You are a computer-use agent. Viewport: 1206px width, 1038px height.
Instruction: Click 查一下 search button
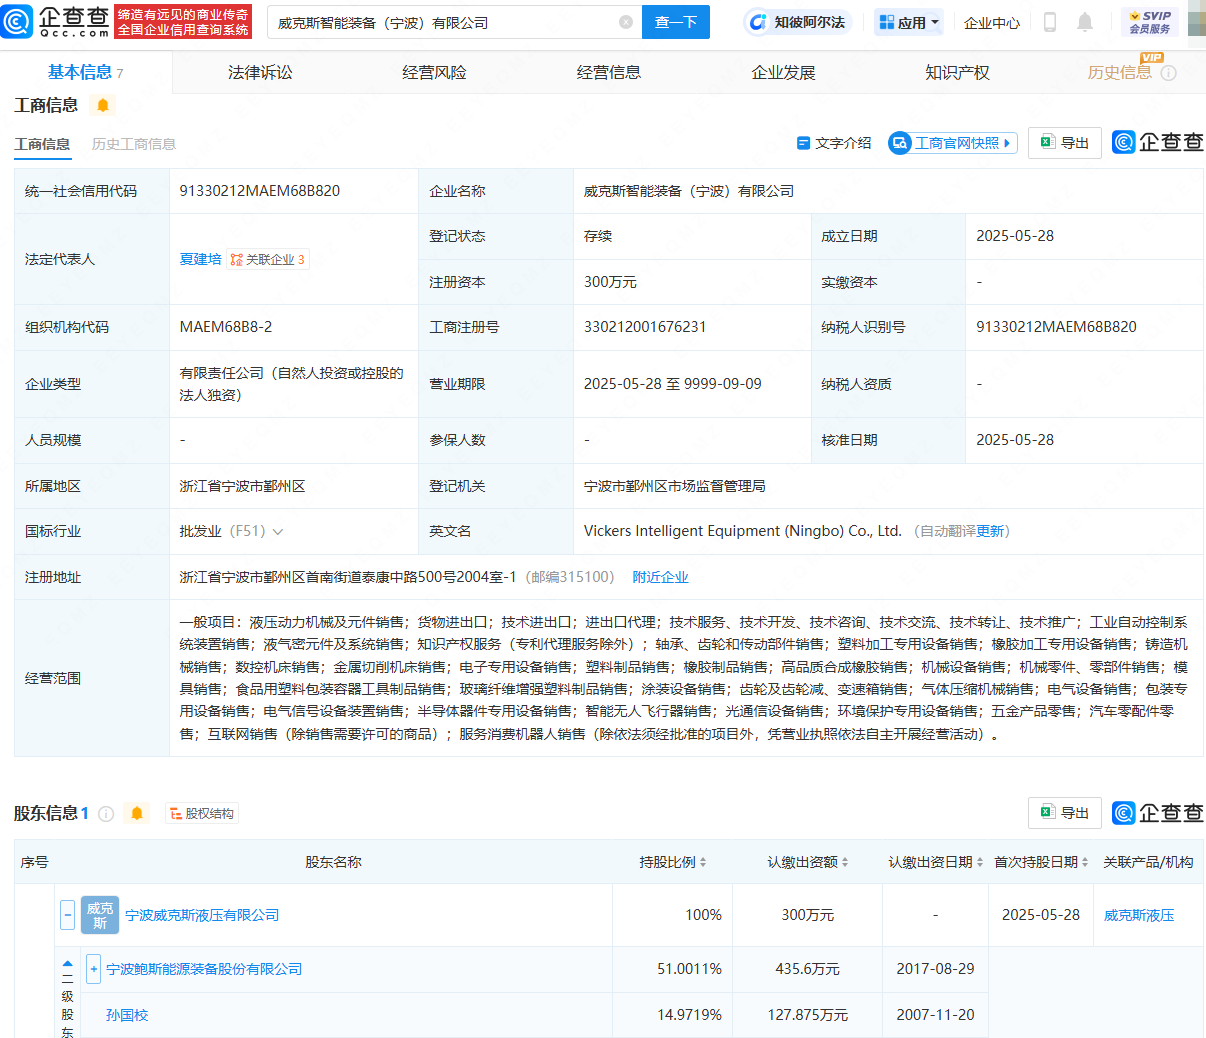click(676, 22)
